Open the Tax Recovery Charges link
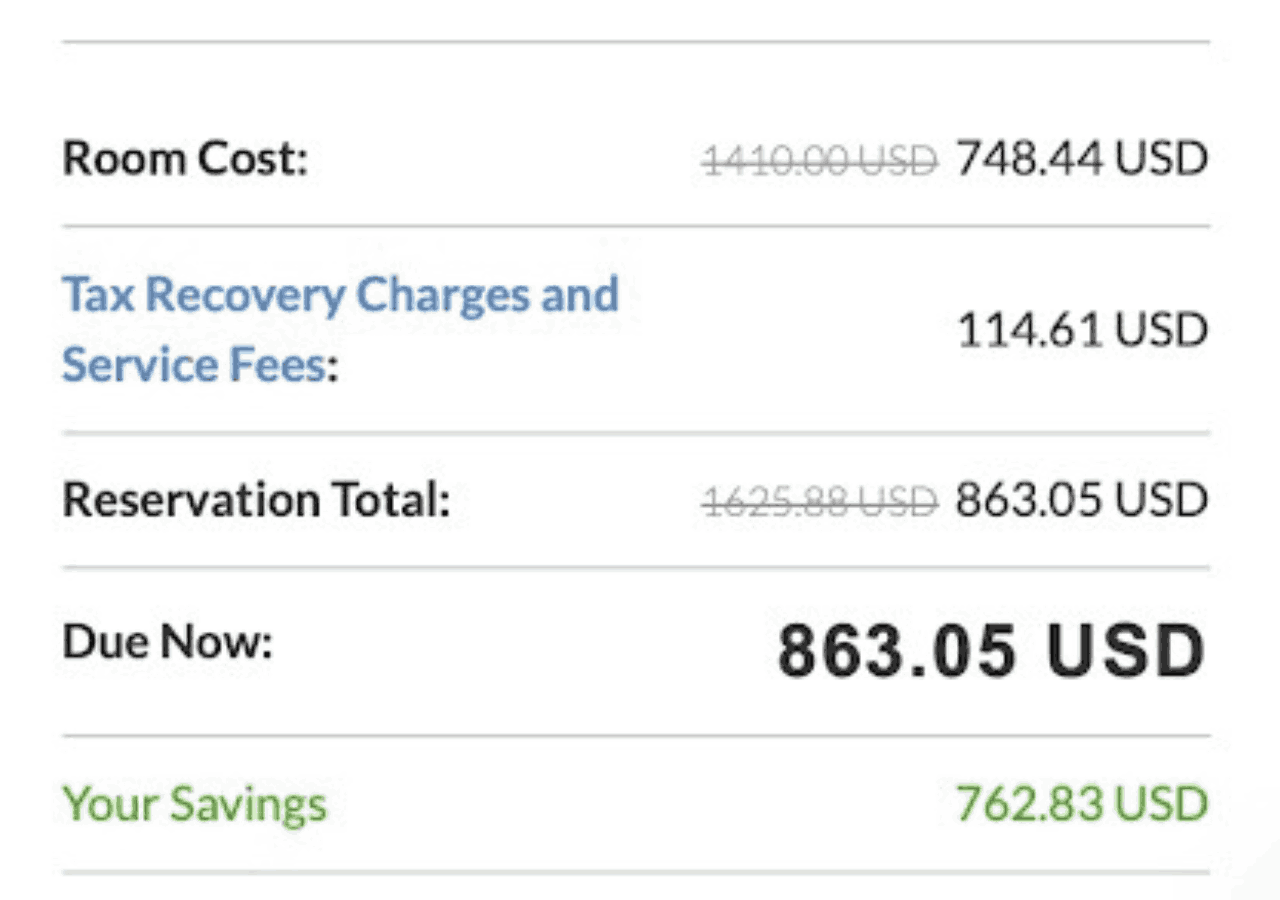1280x900 pixels. click(x=340, y=295)
